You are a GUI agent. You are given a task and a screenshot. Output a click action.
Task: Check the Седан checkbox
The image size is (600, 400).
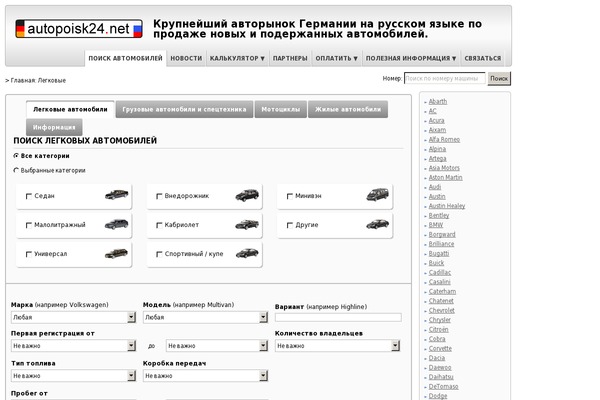[x=29, y=196]
